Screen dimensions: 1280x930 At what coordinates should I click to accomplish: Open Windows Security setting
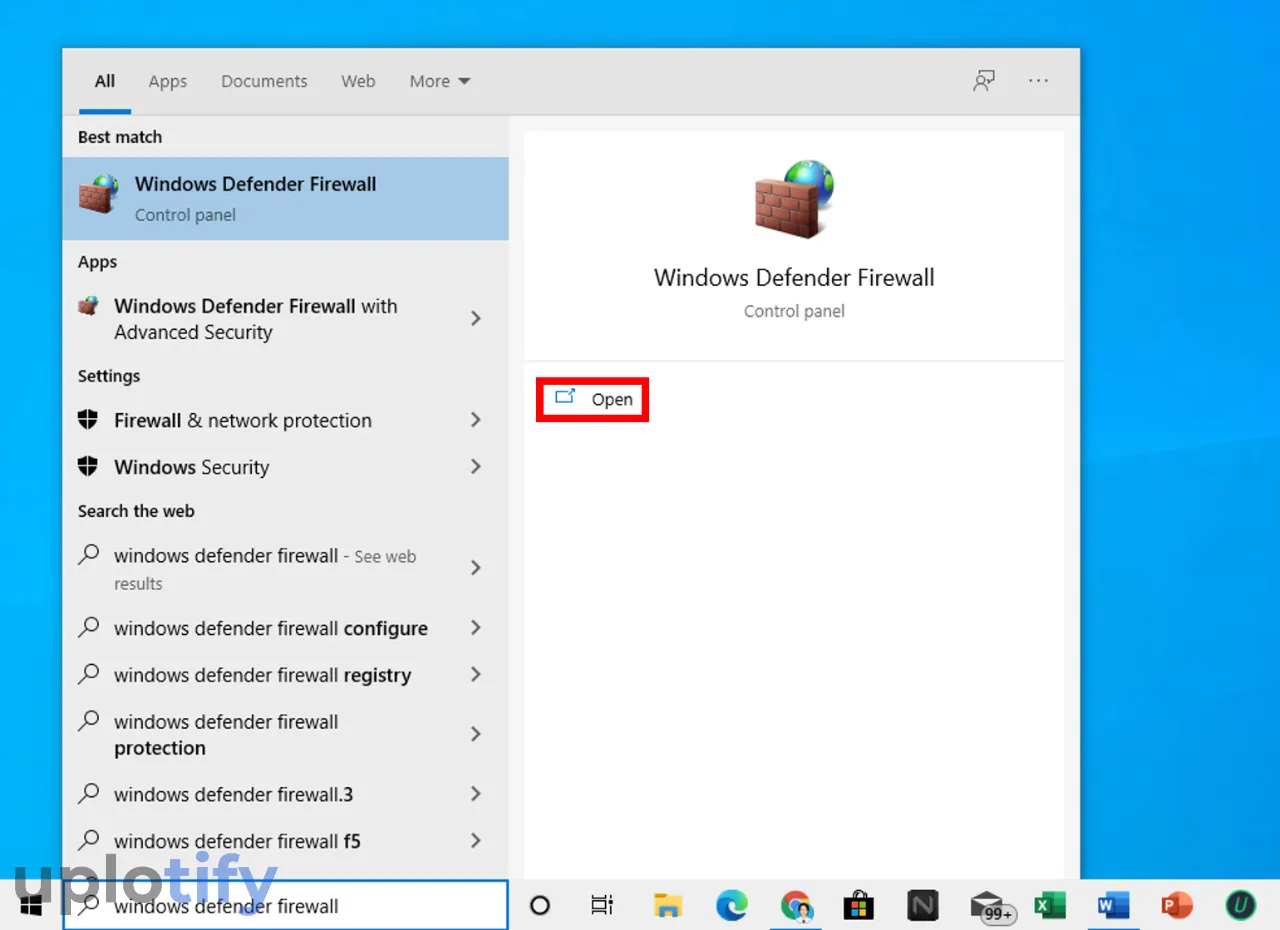pyautogui.click(x=192, y=467)
